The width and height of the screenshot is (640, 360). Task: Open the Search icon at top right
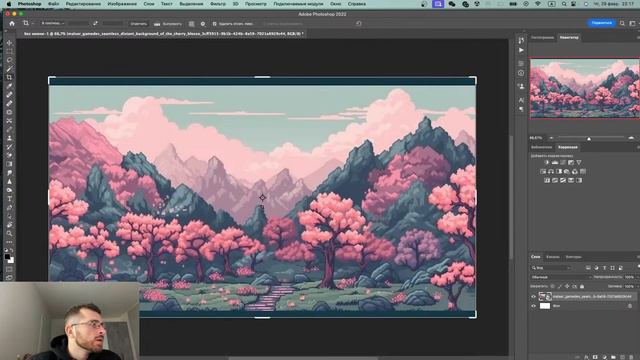click(x=622, y=23)
